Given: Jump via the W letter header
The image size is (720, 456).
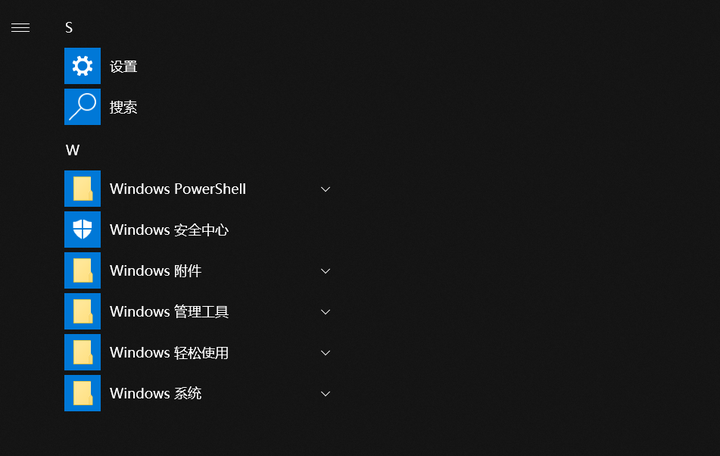Looking at the screenshot, I should tap(73, 150).
